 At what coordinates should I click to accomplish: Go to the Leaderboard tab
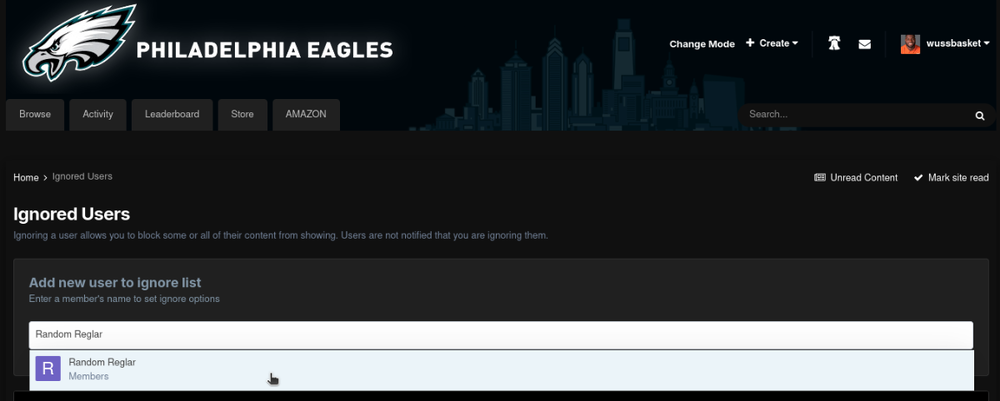pos(172,115)
